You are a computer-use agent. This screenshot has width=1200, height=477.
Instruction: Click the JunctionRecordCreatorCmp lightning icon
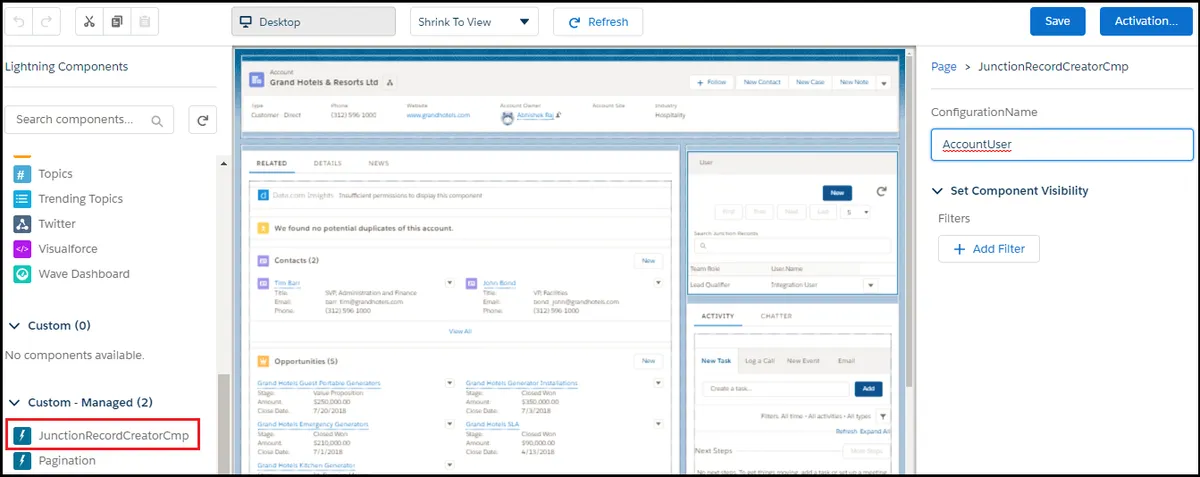click(22, 436)
